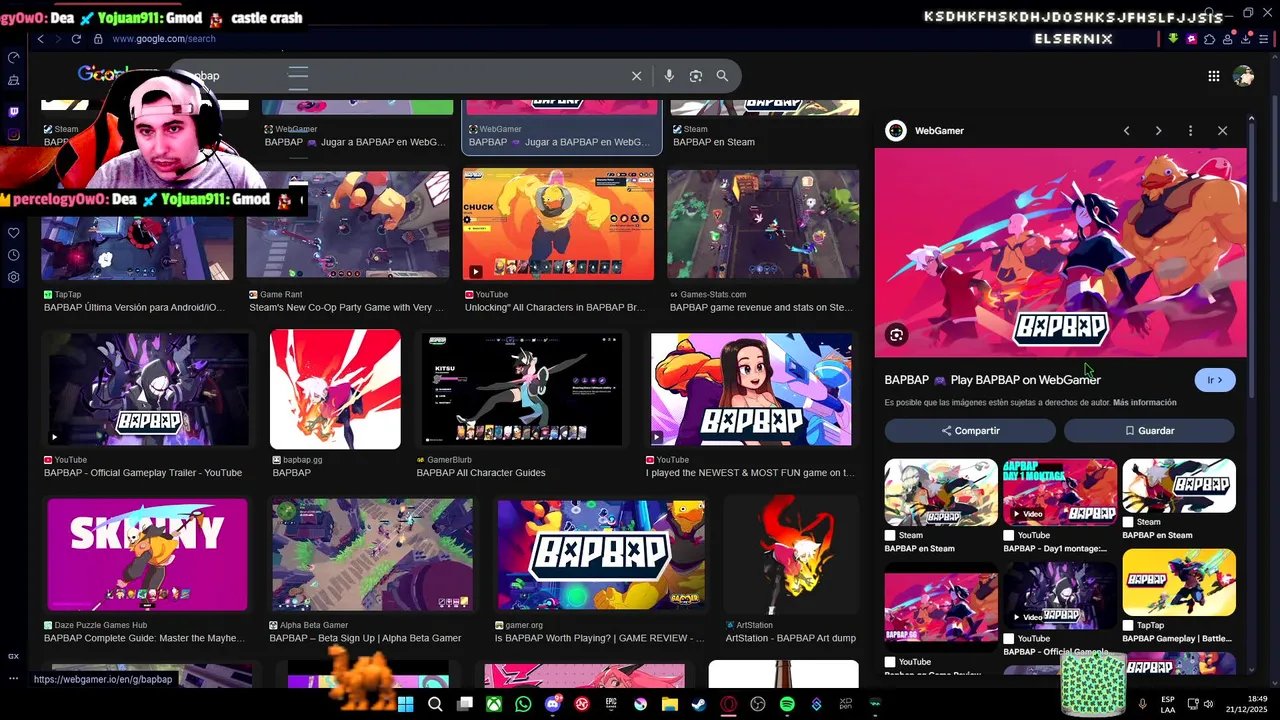Open Discord from the taskbar

(553, 704)
